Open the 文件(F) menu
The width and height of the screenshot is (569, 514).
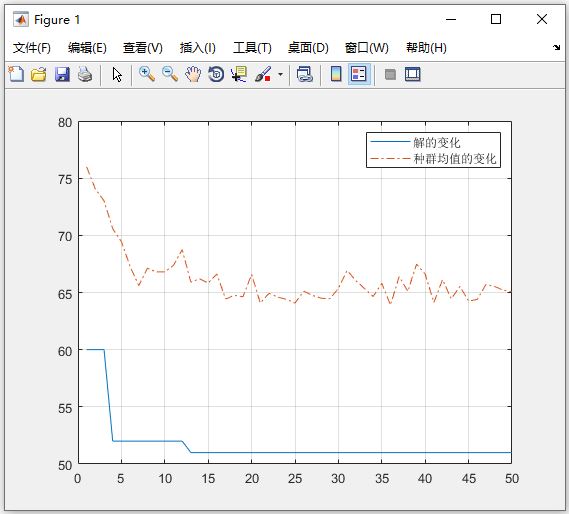coord(32,48)
